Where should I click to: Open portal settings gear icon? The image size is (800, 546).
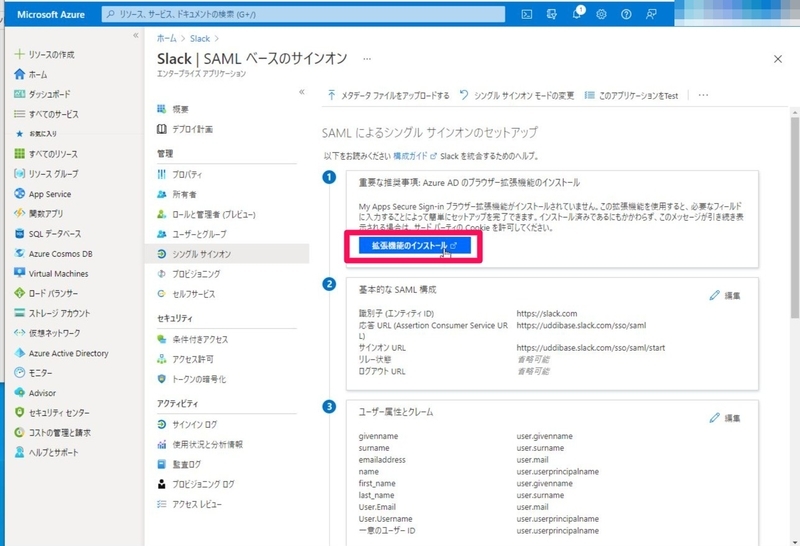pyautogui.click(x=602, y=14)
